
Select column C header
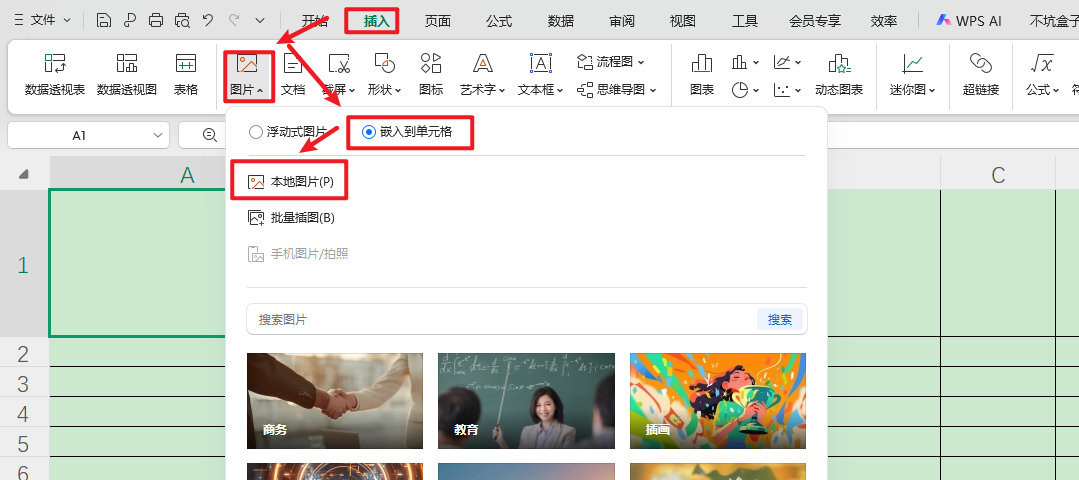(998, 174)
